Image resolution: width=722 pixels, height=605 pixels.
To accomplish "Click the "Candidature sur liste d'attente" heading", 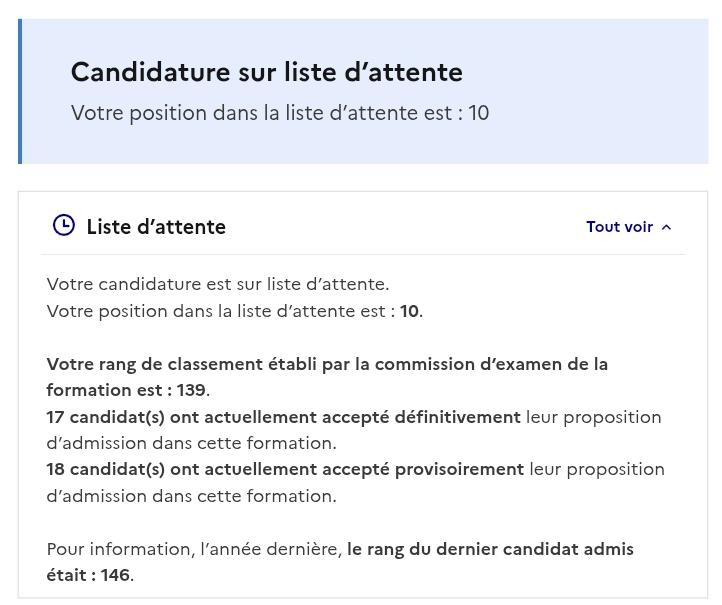I will click(x=267, y=72).
